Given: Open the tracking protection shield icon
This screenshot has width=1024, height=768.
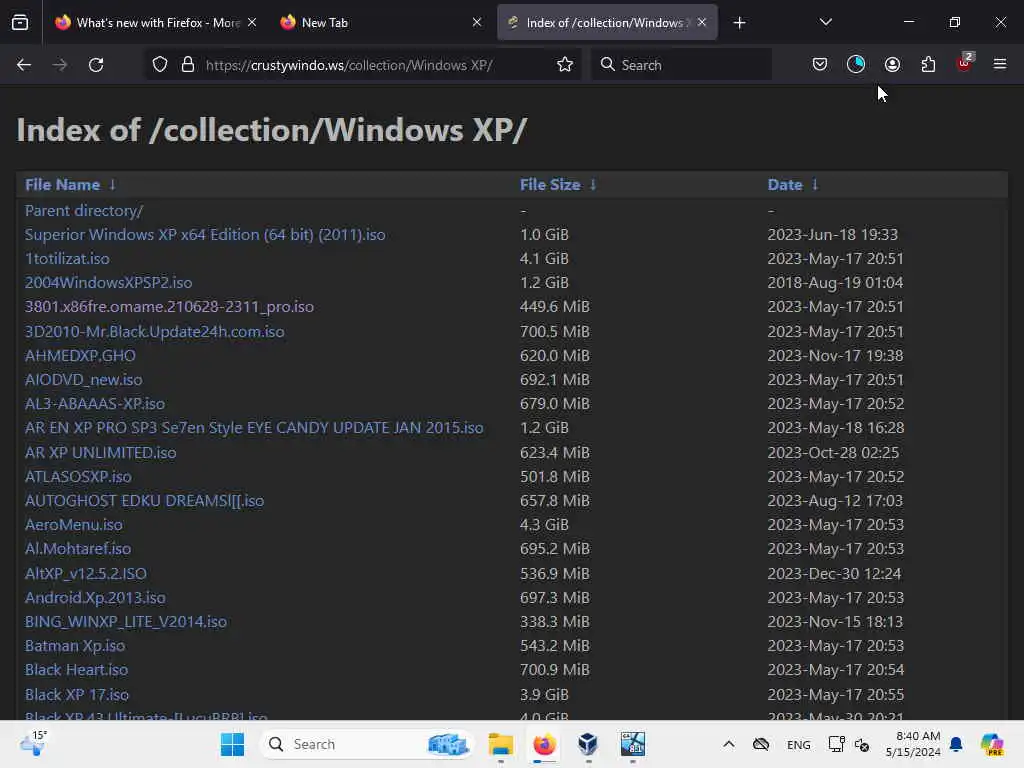Looking at the screenshot, I should (x=160, y=65).
